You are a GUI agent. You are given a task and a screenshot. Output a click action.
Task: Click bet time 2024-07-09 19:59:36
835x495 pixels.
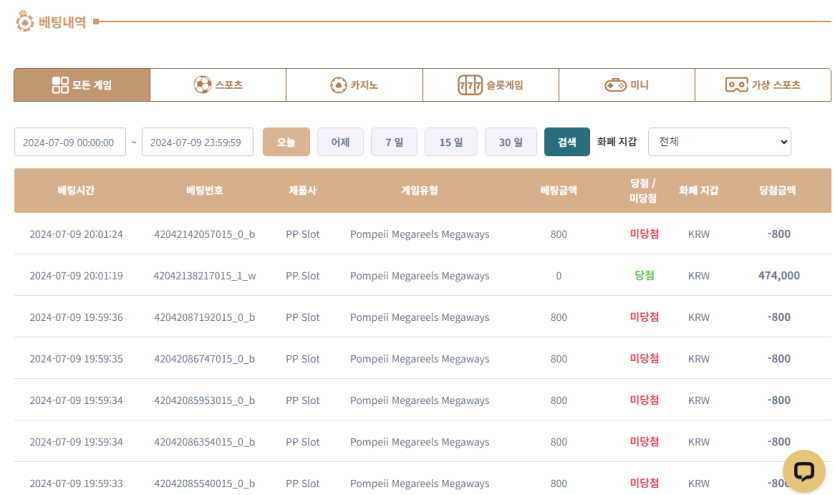click(x=76, y=317)
